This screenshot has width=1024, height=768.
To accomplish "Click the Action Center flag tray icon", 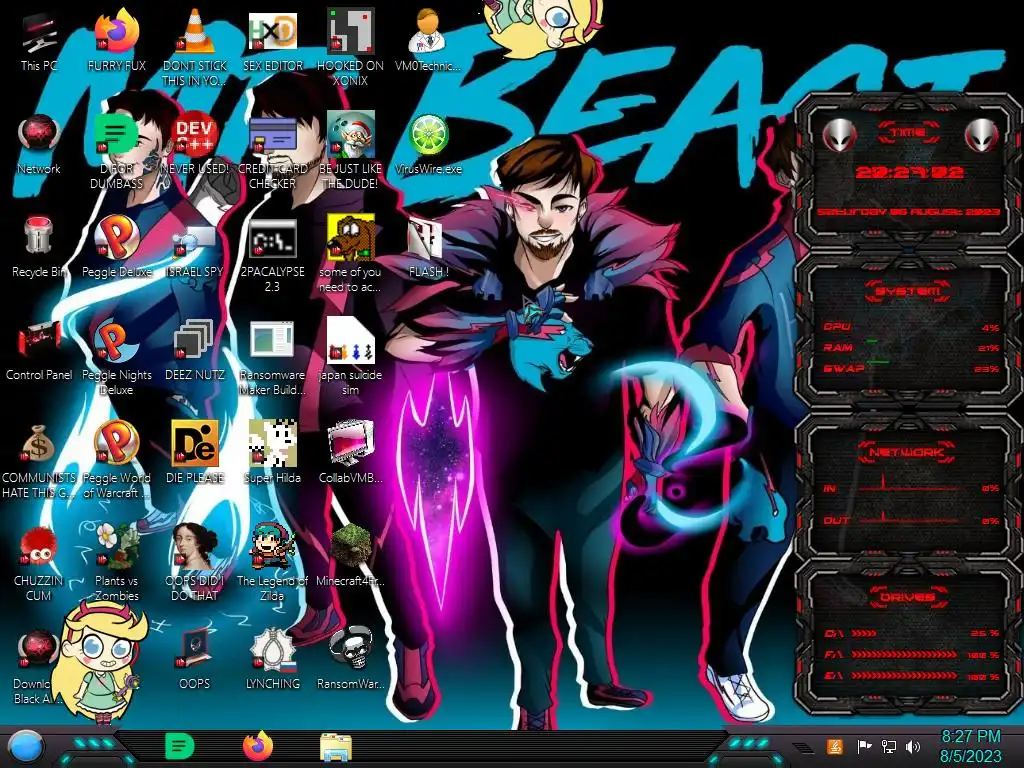I will pyautogui.click(x=864, y=746).
